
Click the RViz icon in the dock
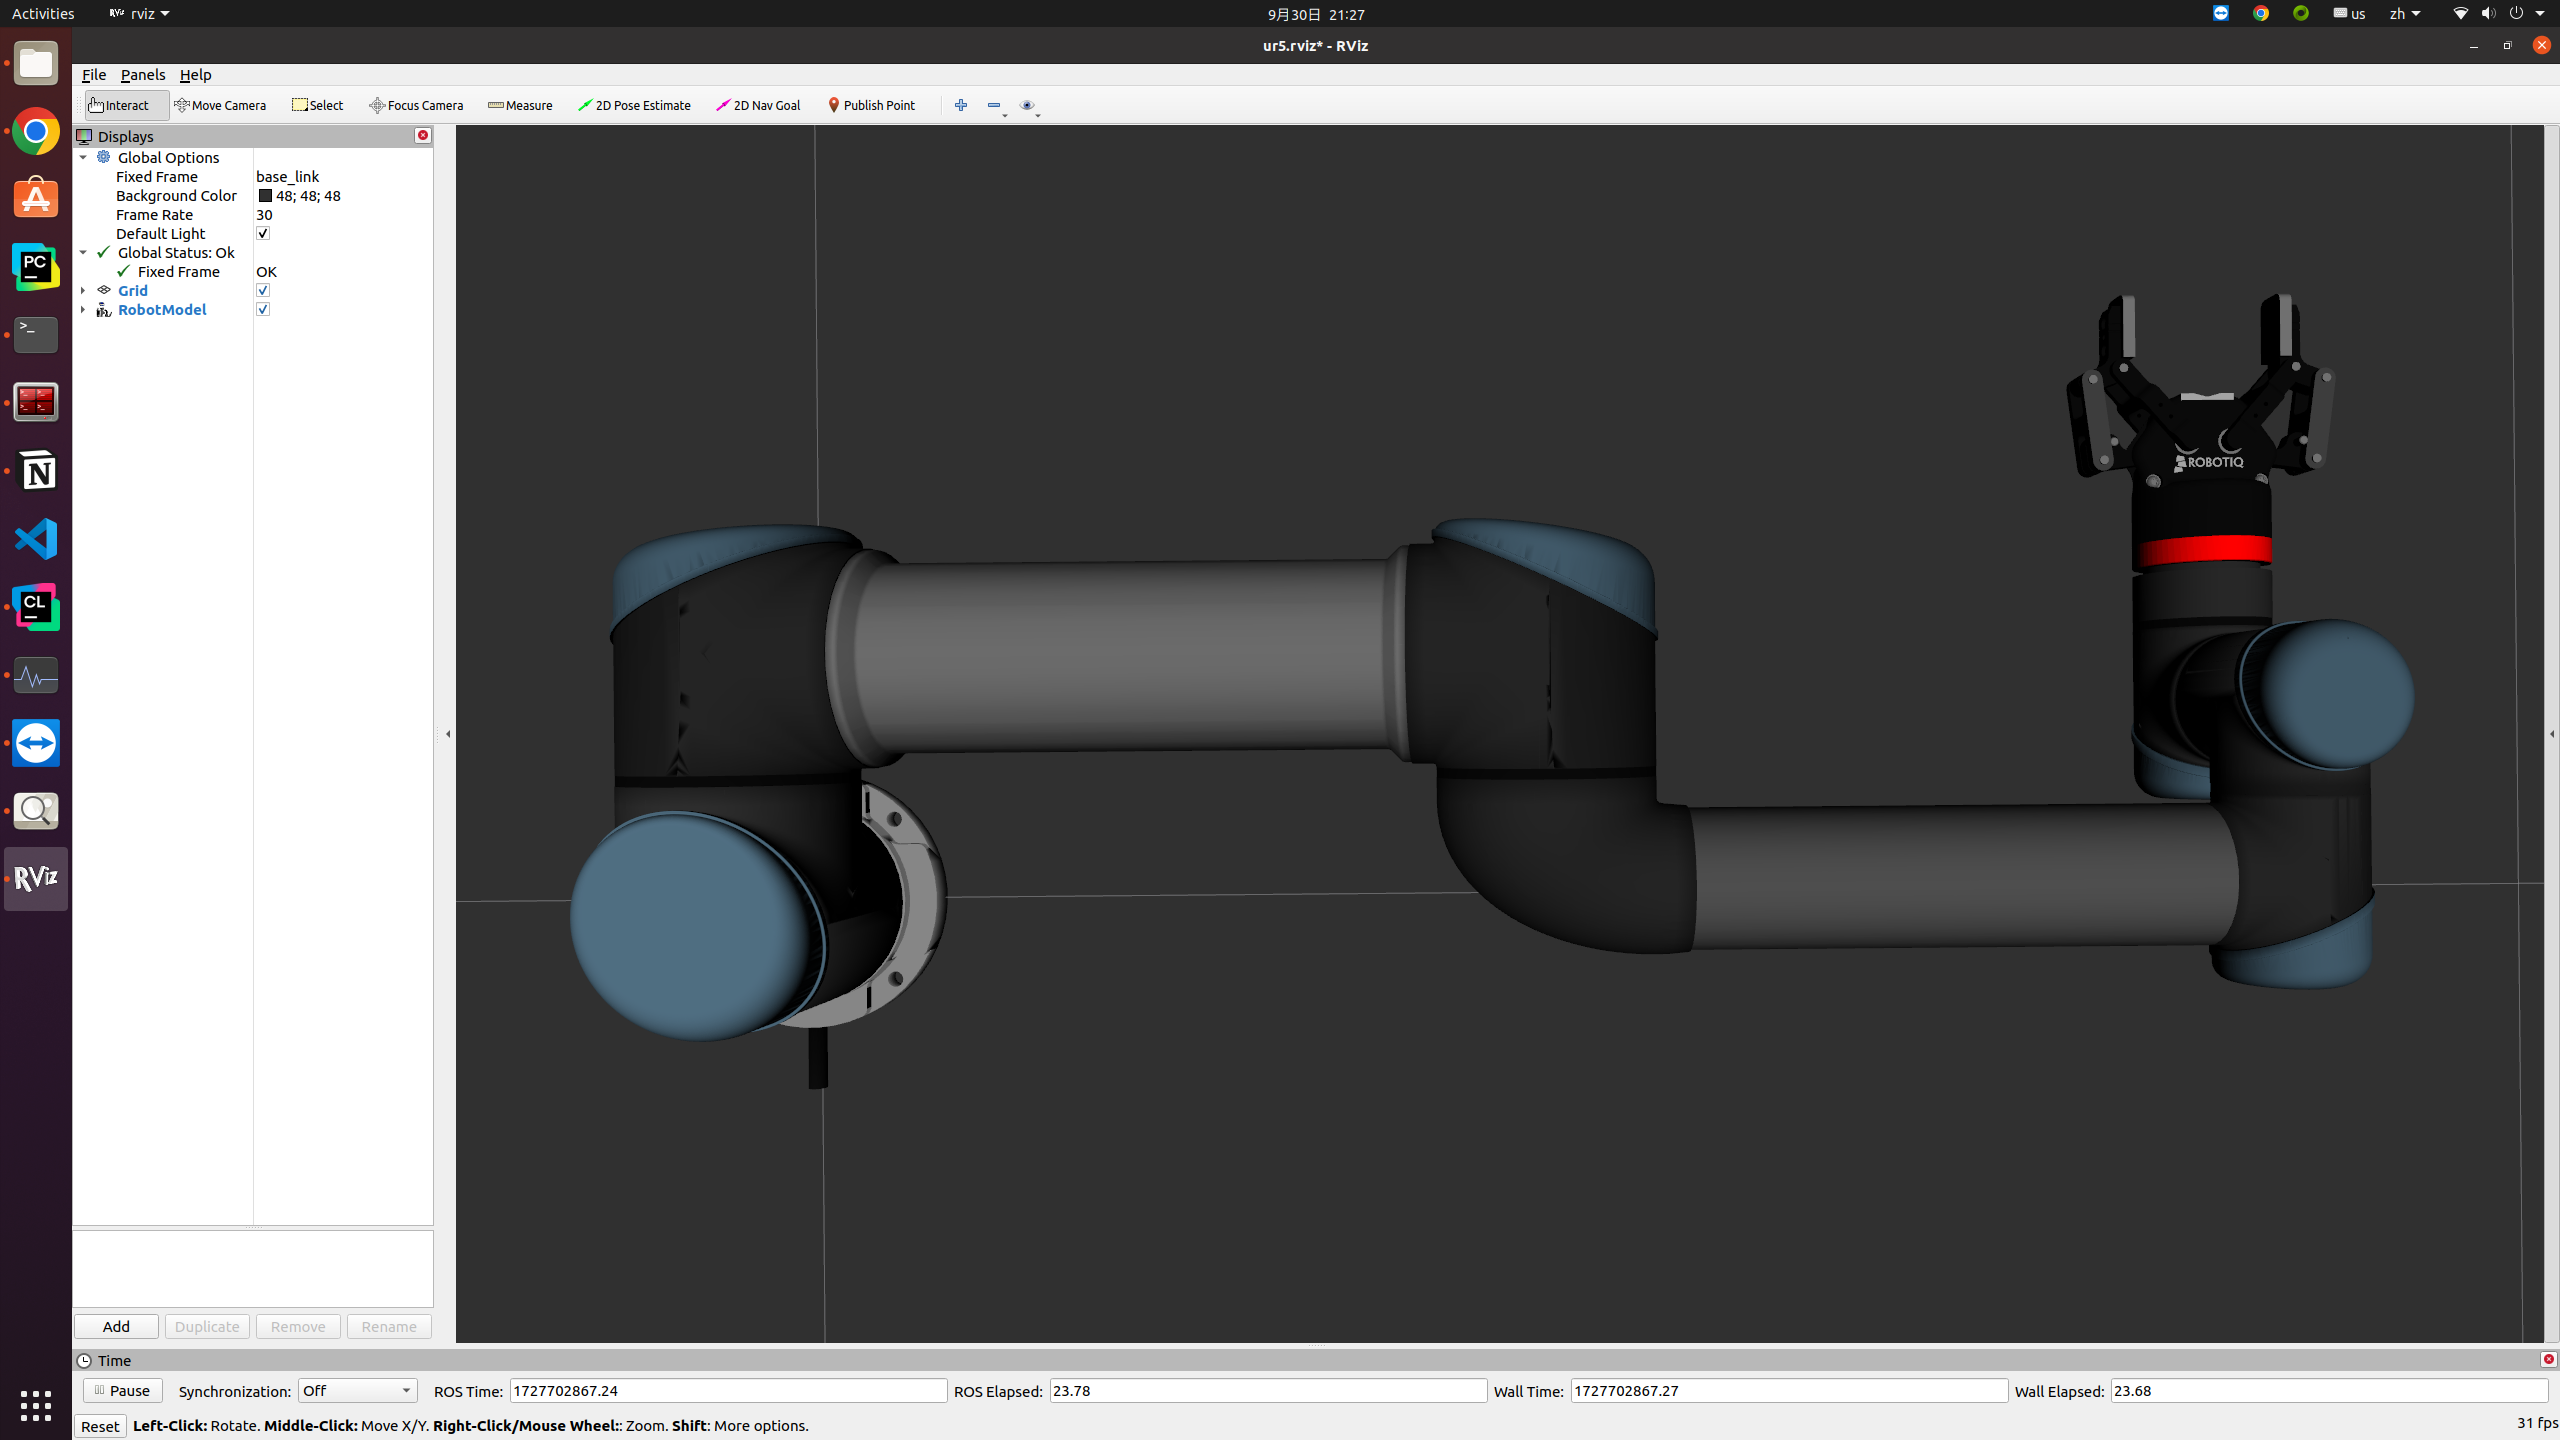pyautogui.click(x=36, y=879)
